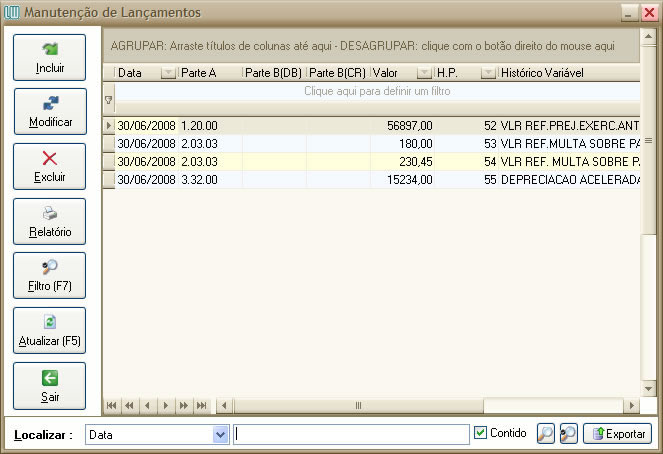Click the Excluir button
This screenshot has width=663, height=454.
pyautogui.click(x=49, y=167)
